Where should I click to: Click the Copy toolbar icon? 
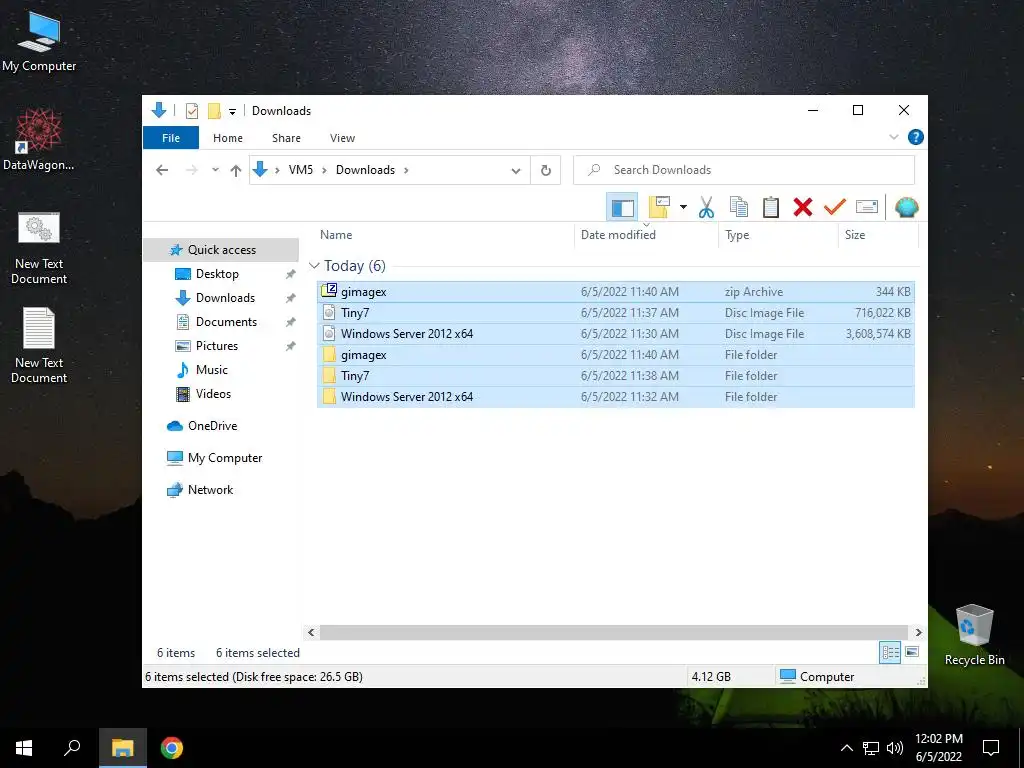point(739,207)
